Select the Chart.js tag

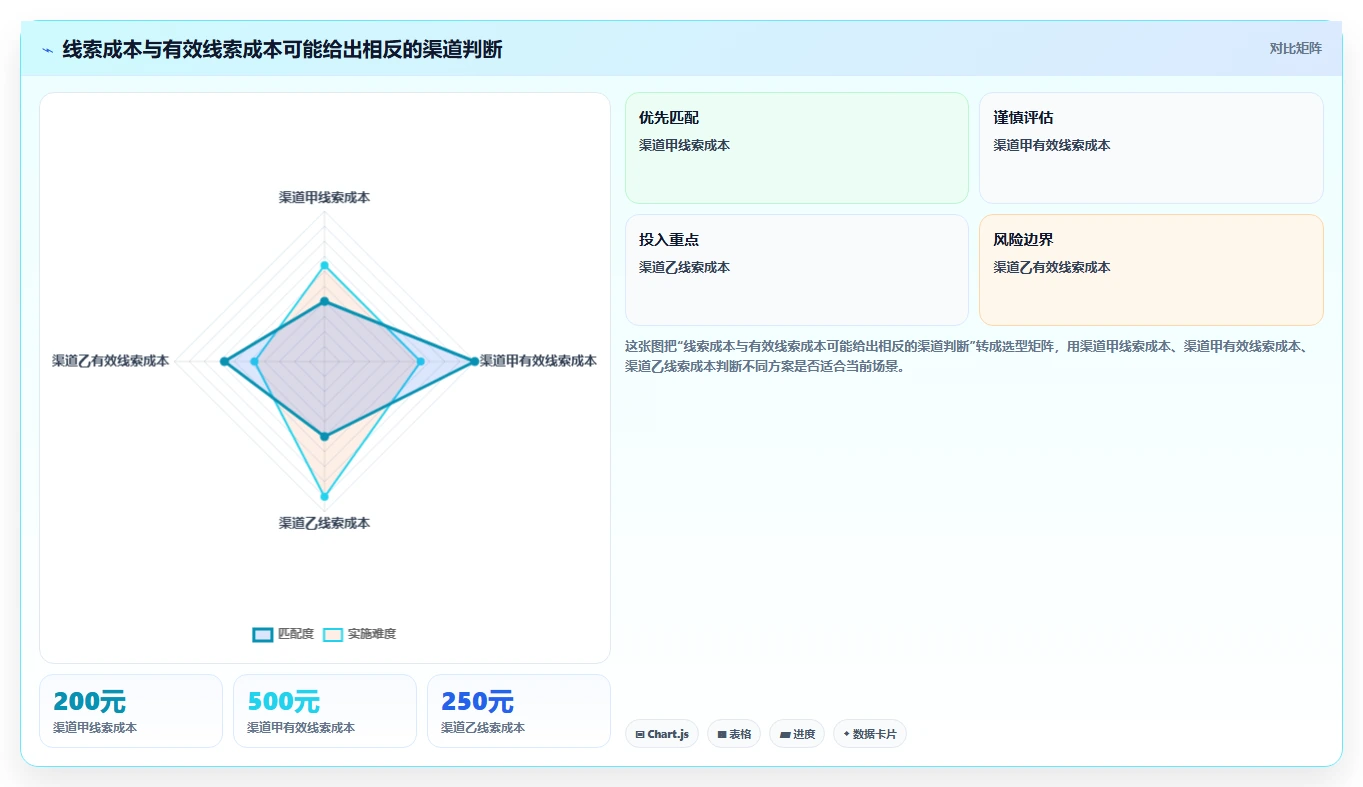pos(662,734)
